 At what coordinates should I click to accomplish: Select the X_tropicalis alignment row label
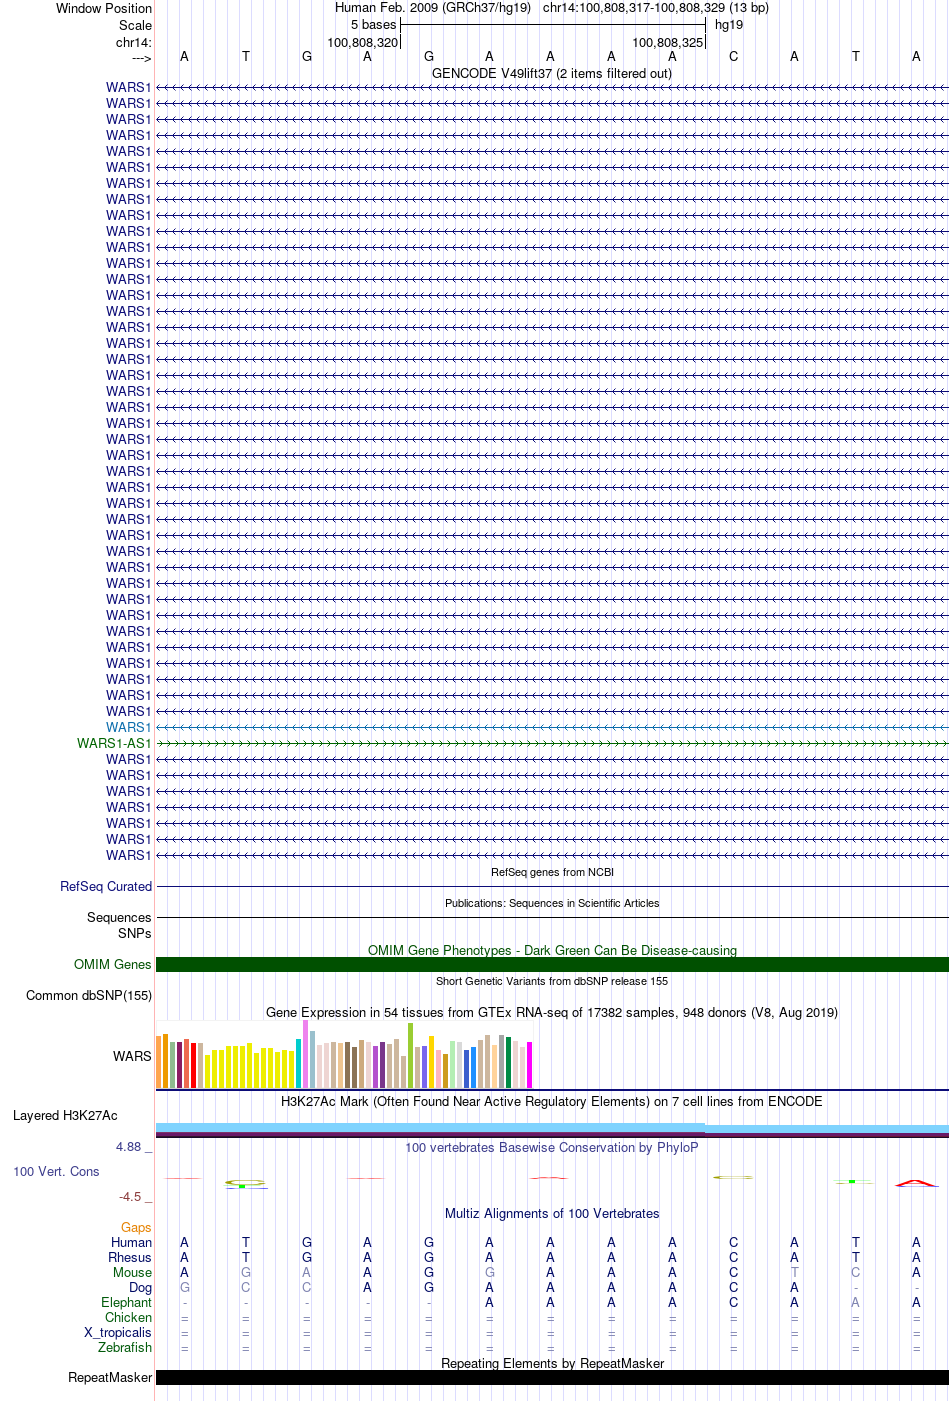pos(118,1332)
